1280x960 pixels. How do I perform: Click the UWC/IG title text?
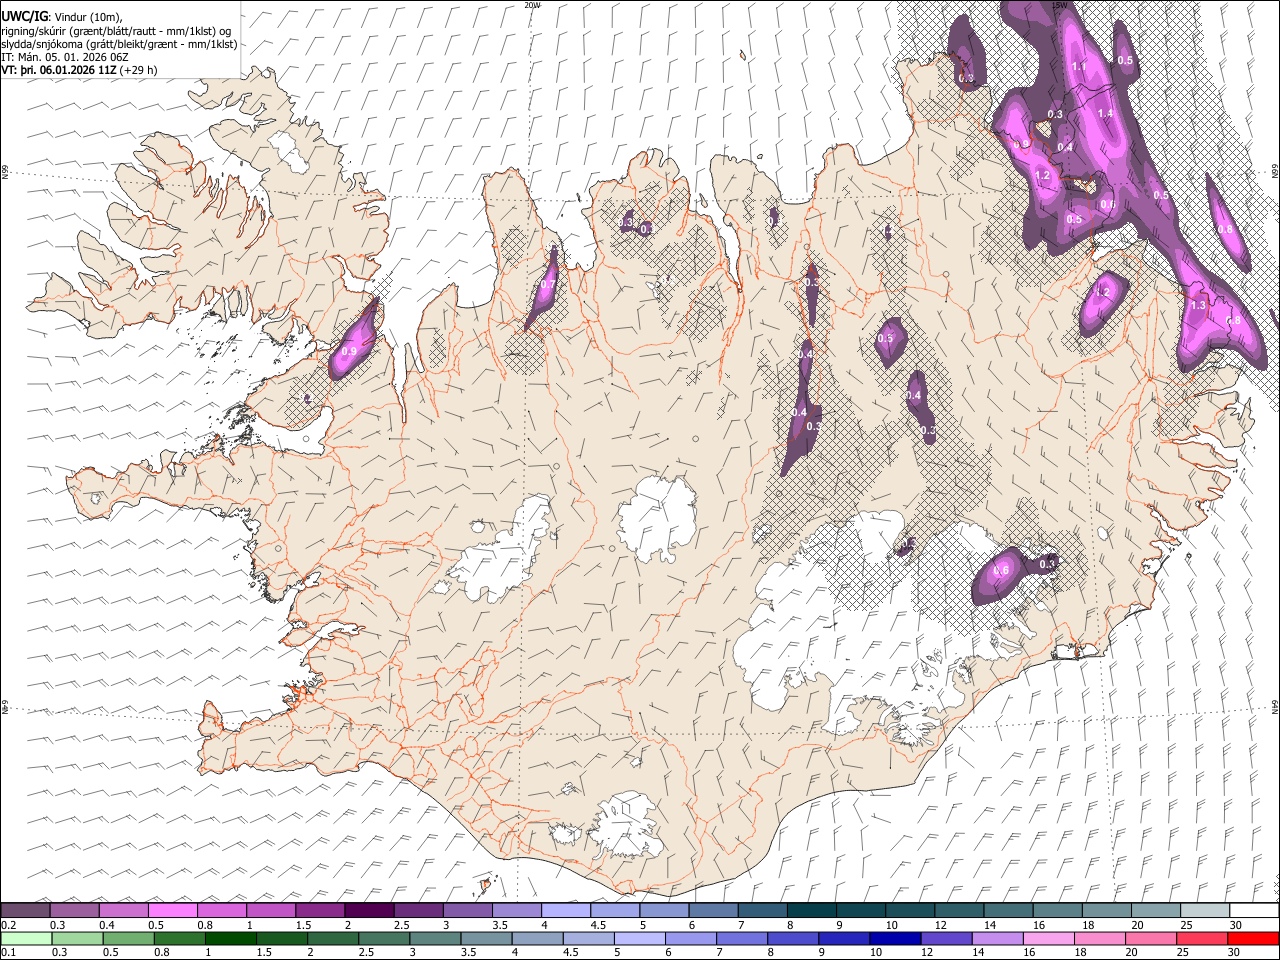(23, 16)
